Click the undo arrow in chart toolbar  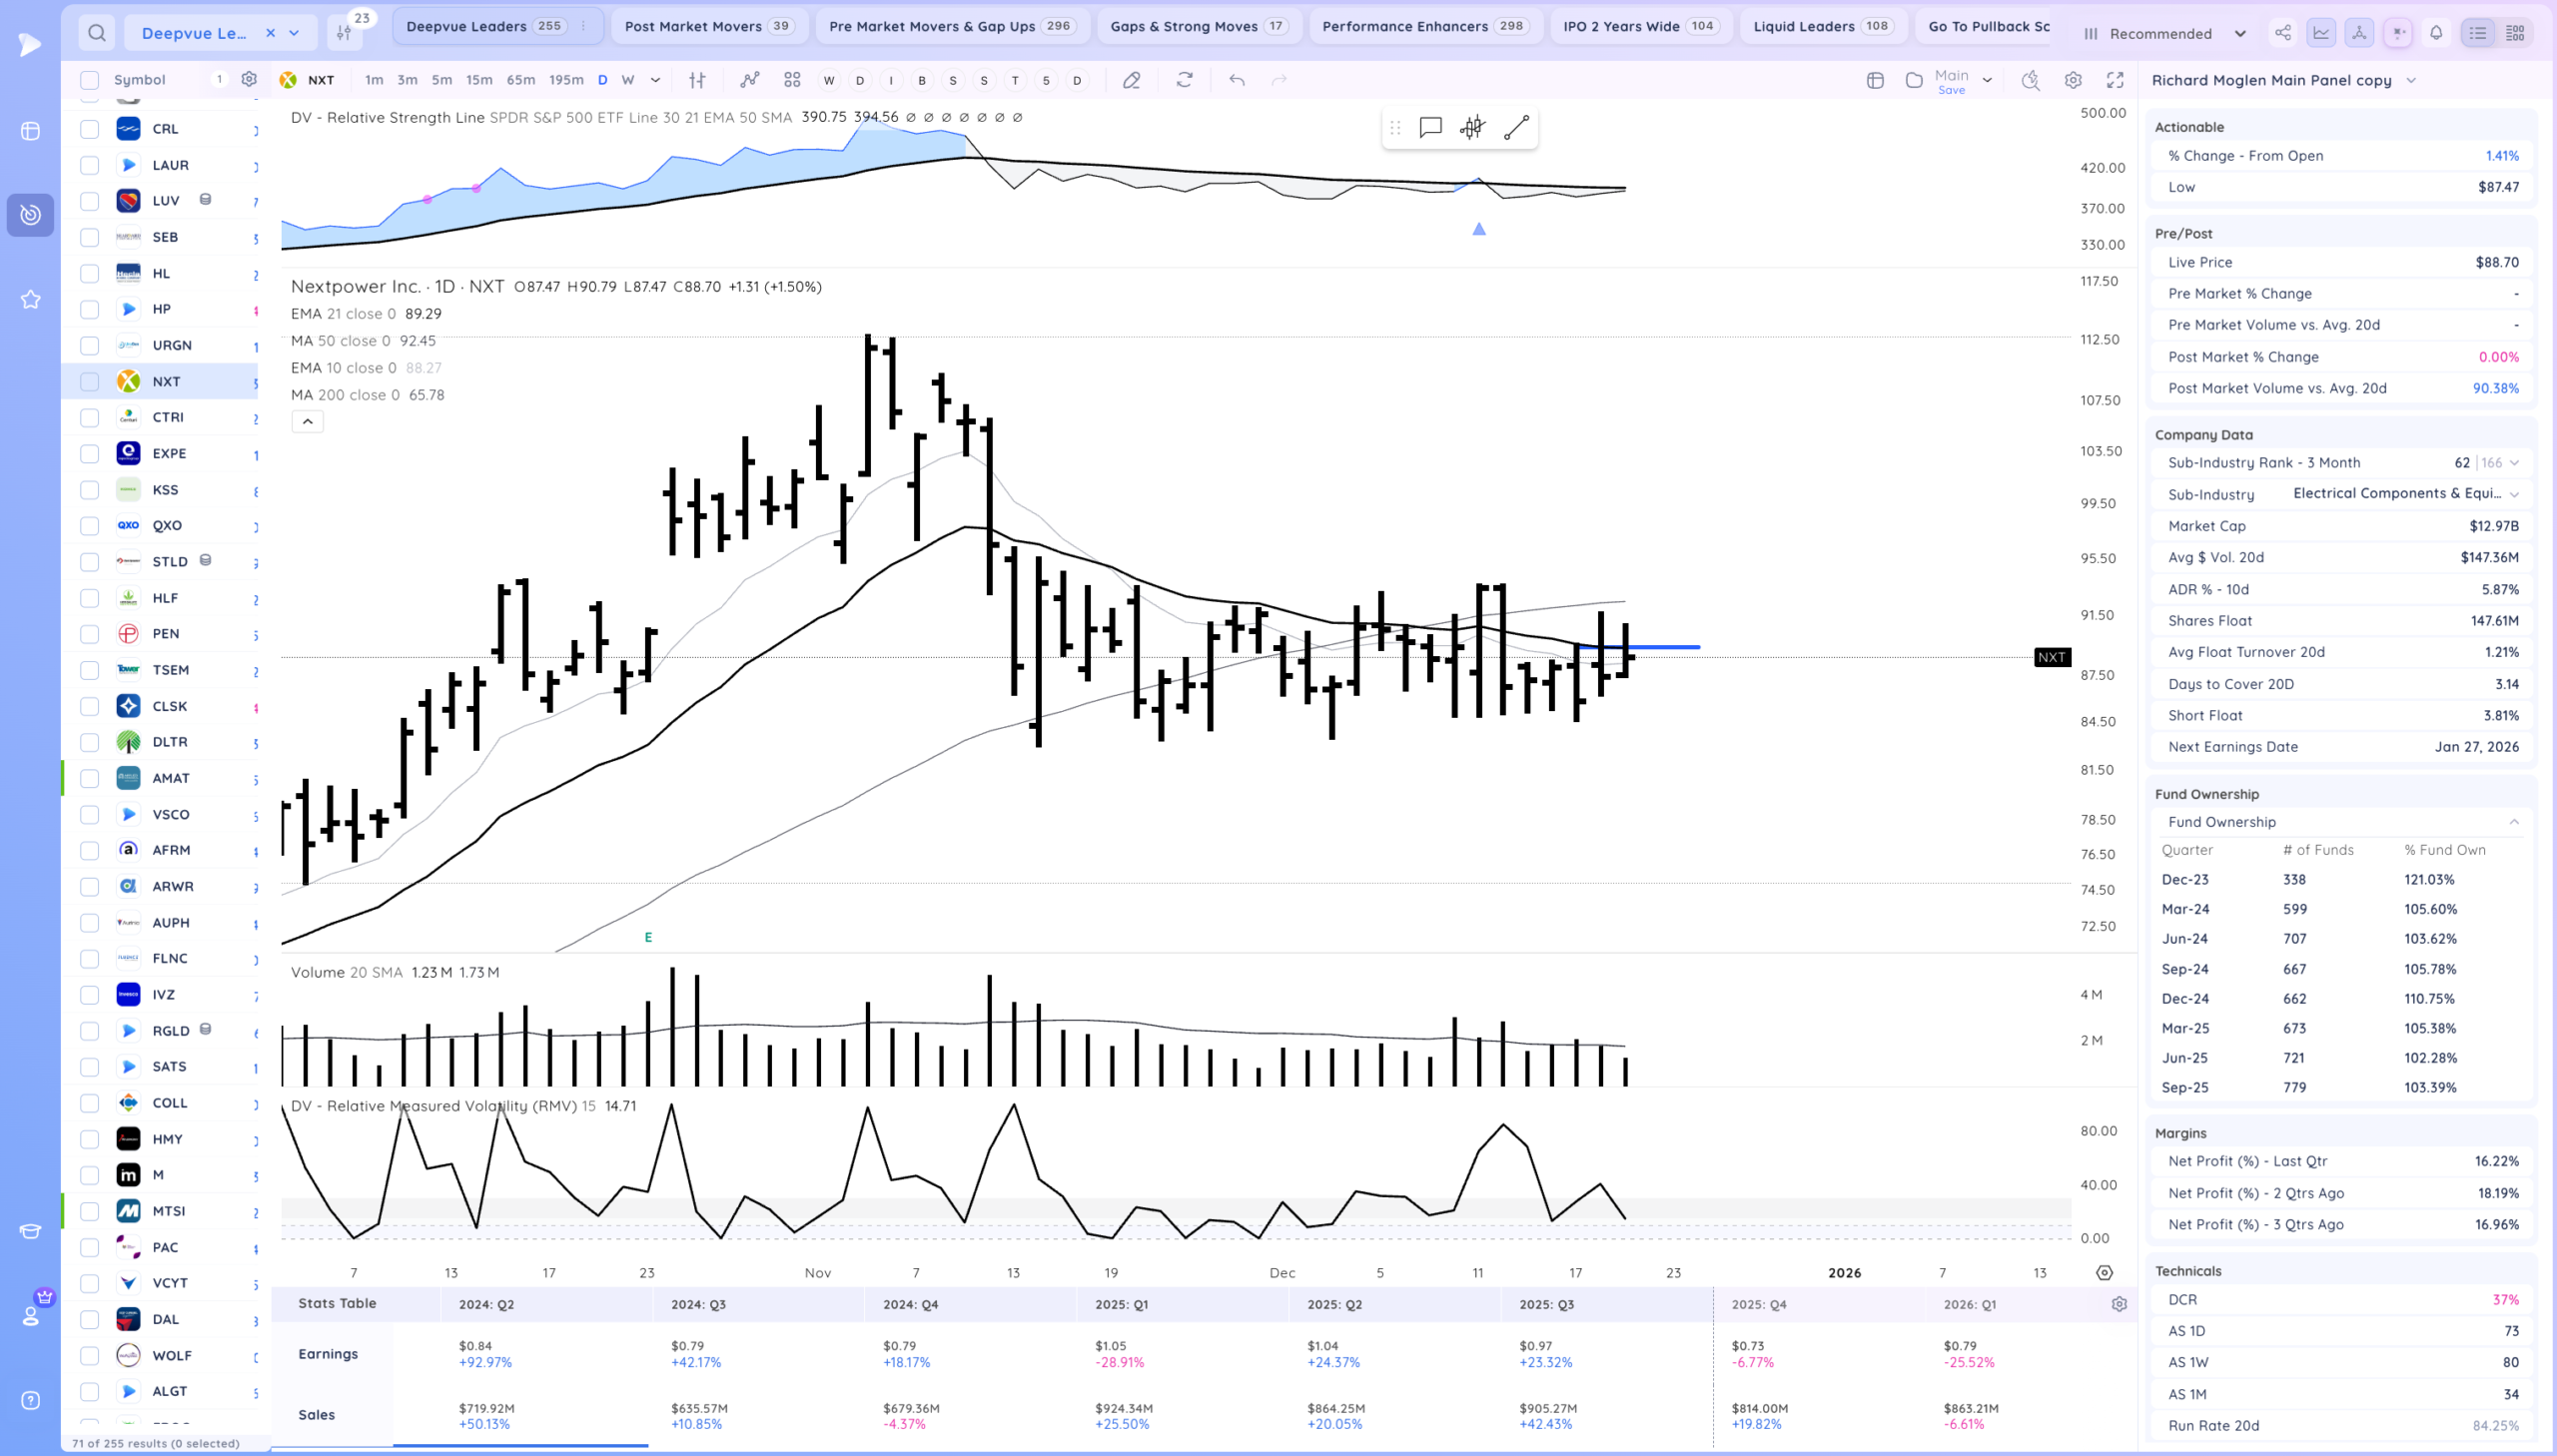click(1237, 80)
